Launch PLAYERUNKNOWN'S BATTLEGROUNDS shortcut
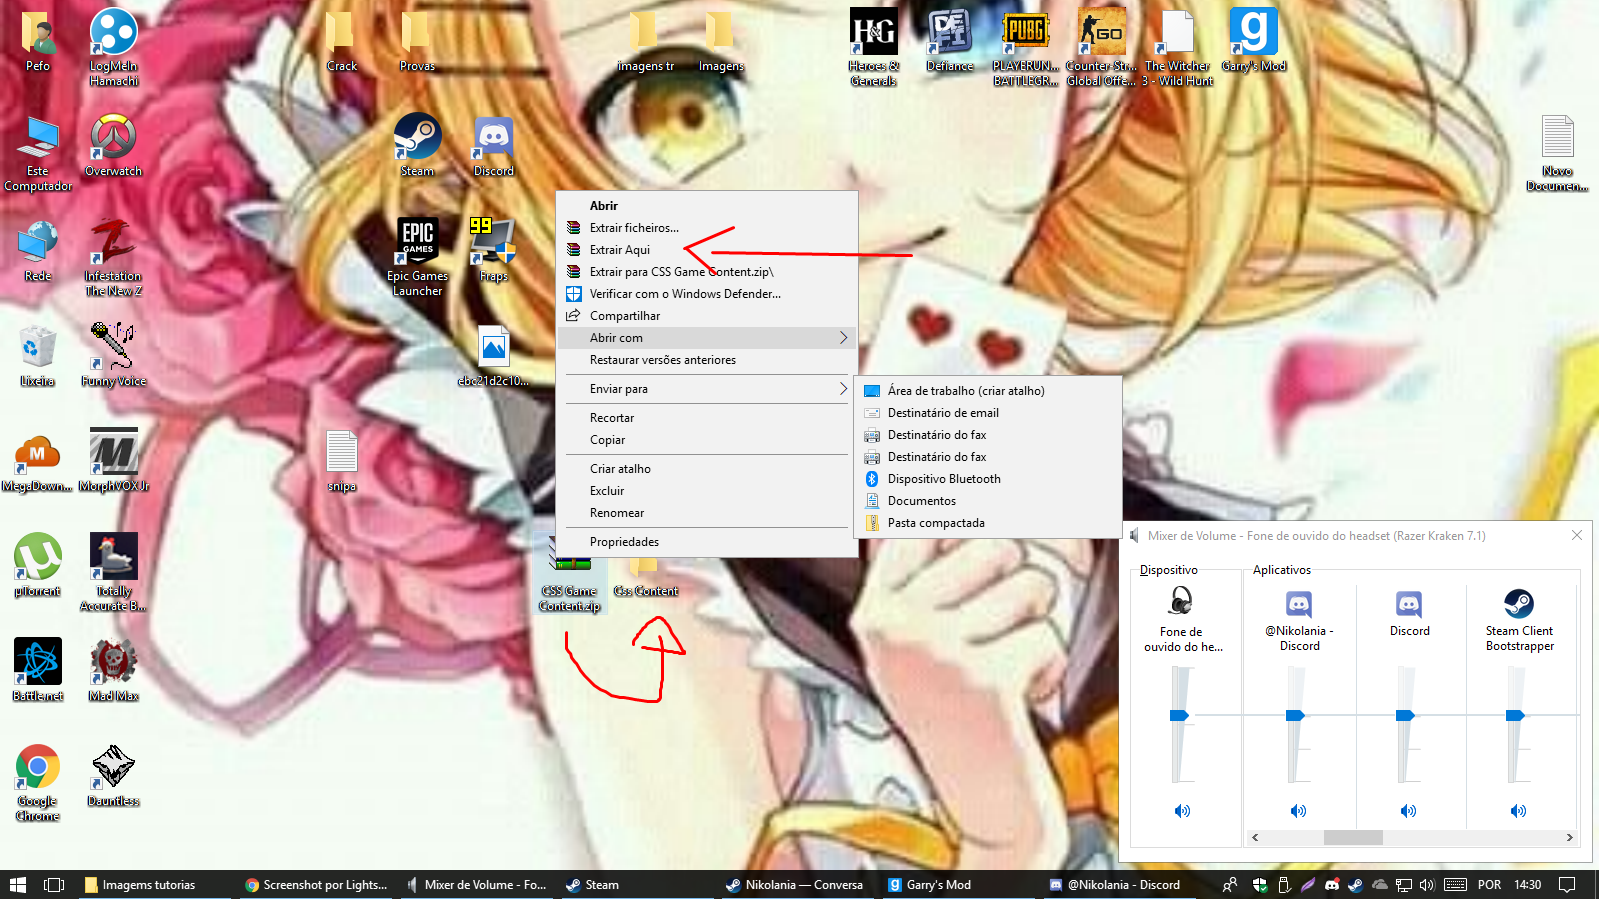 [x=1025, y=47]
